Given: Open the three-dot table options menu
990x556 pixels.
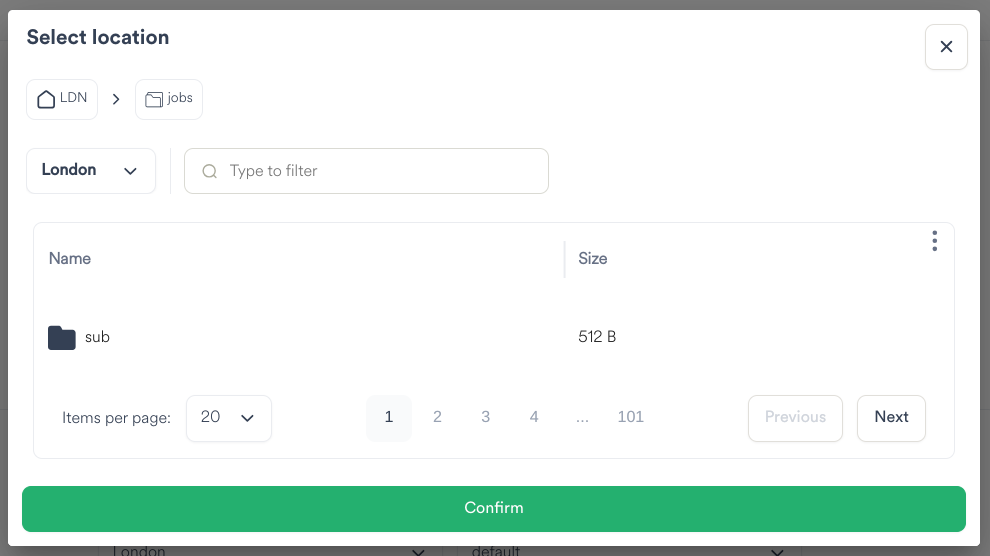Looking at the screenshot, I should point(934,241).
